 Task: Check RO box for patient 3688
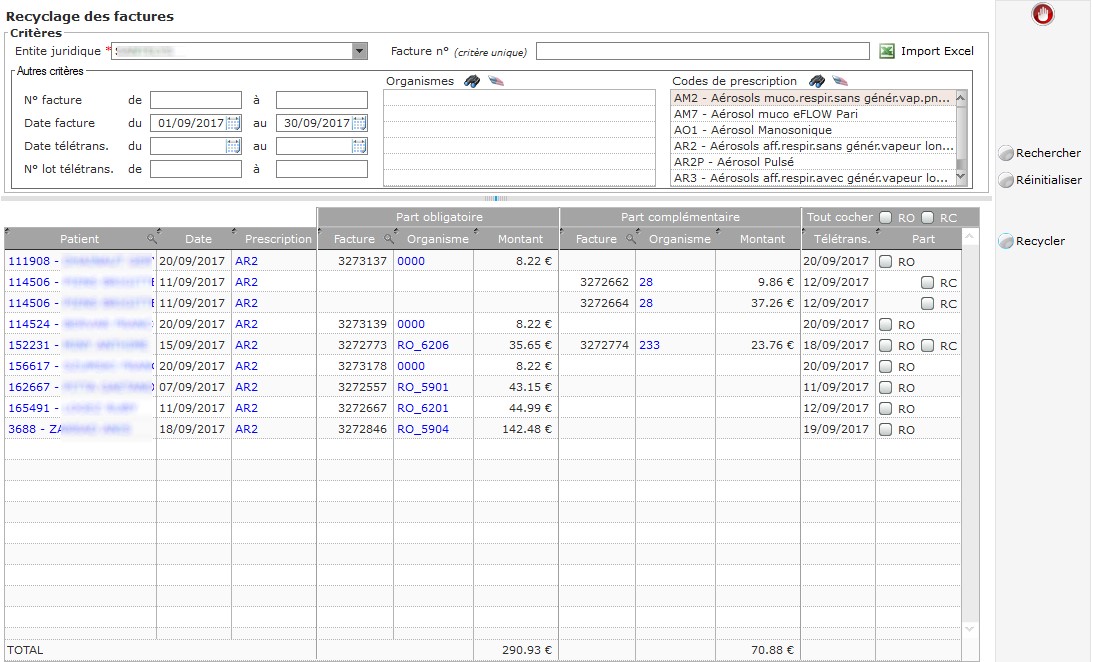(x=885, y=429)
